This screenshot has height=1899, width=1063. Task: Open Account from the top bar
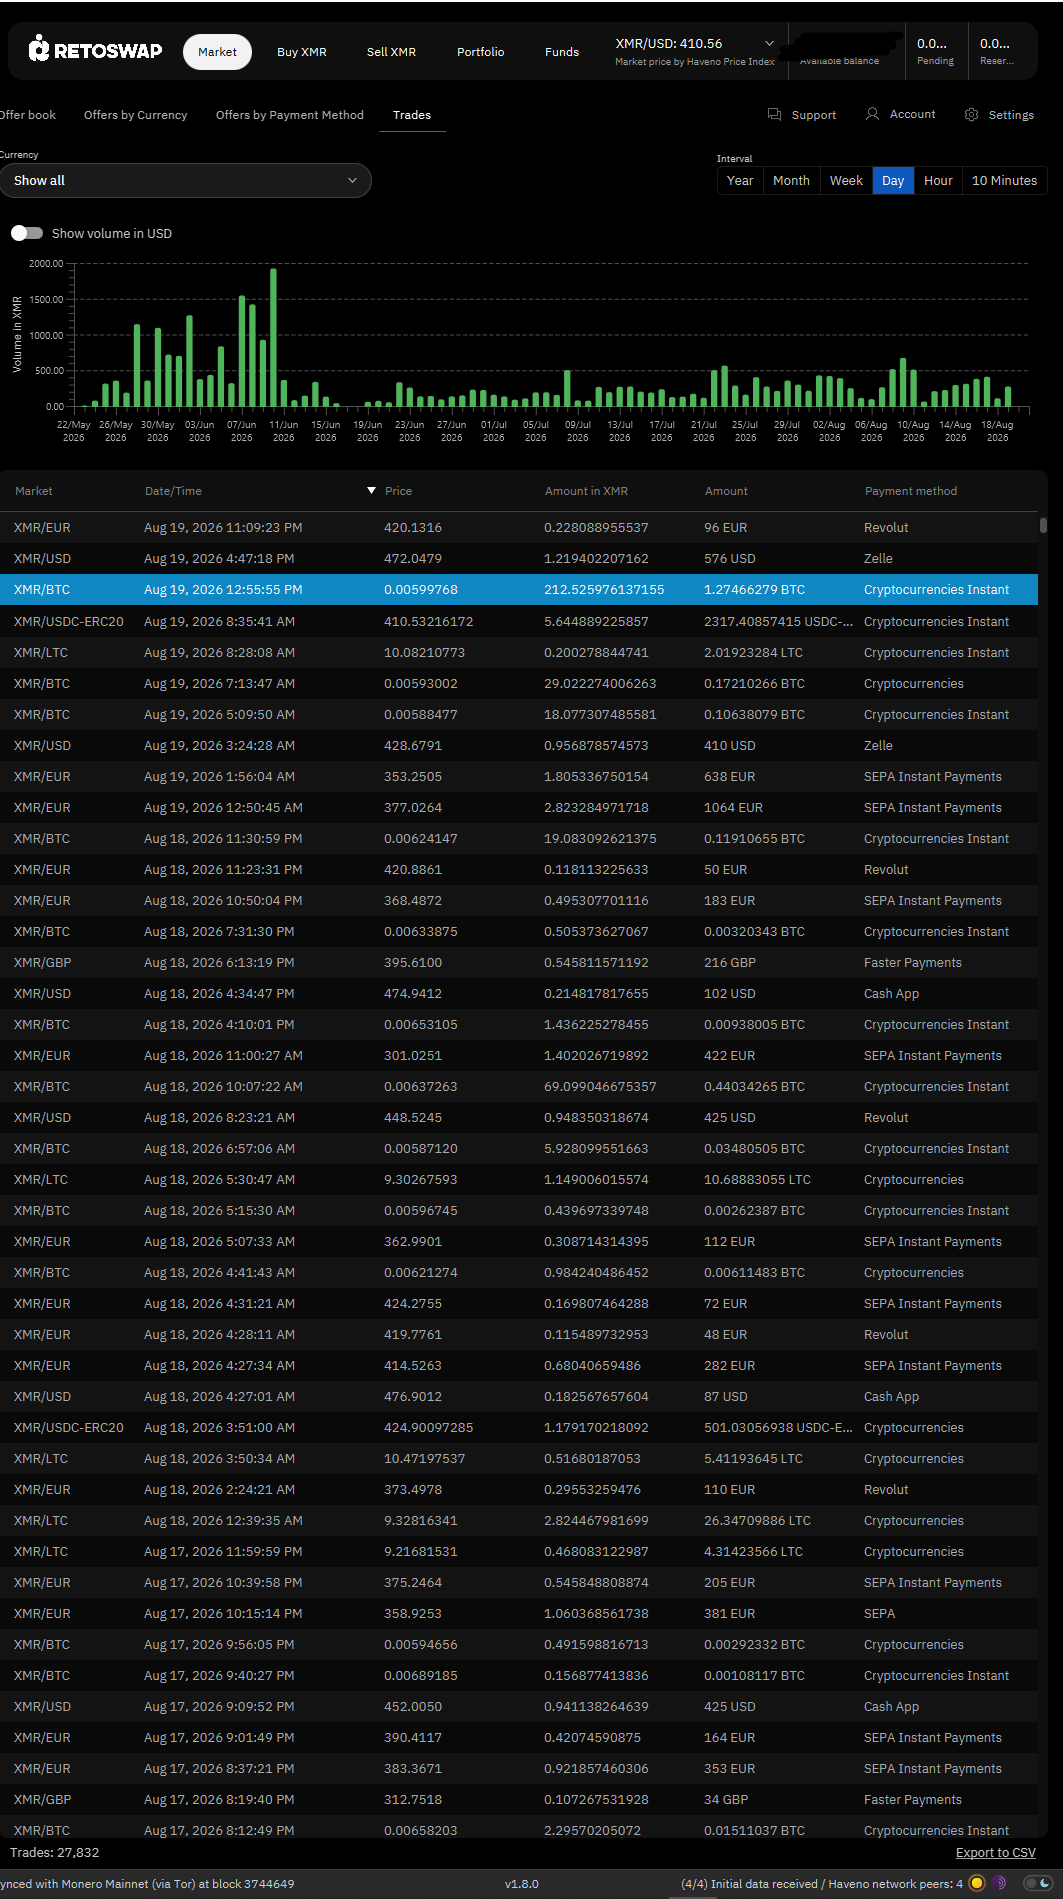pyautogui.click(x=901, y=114)
